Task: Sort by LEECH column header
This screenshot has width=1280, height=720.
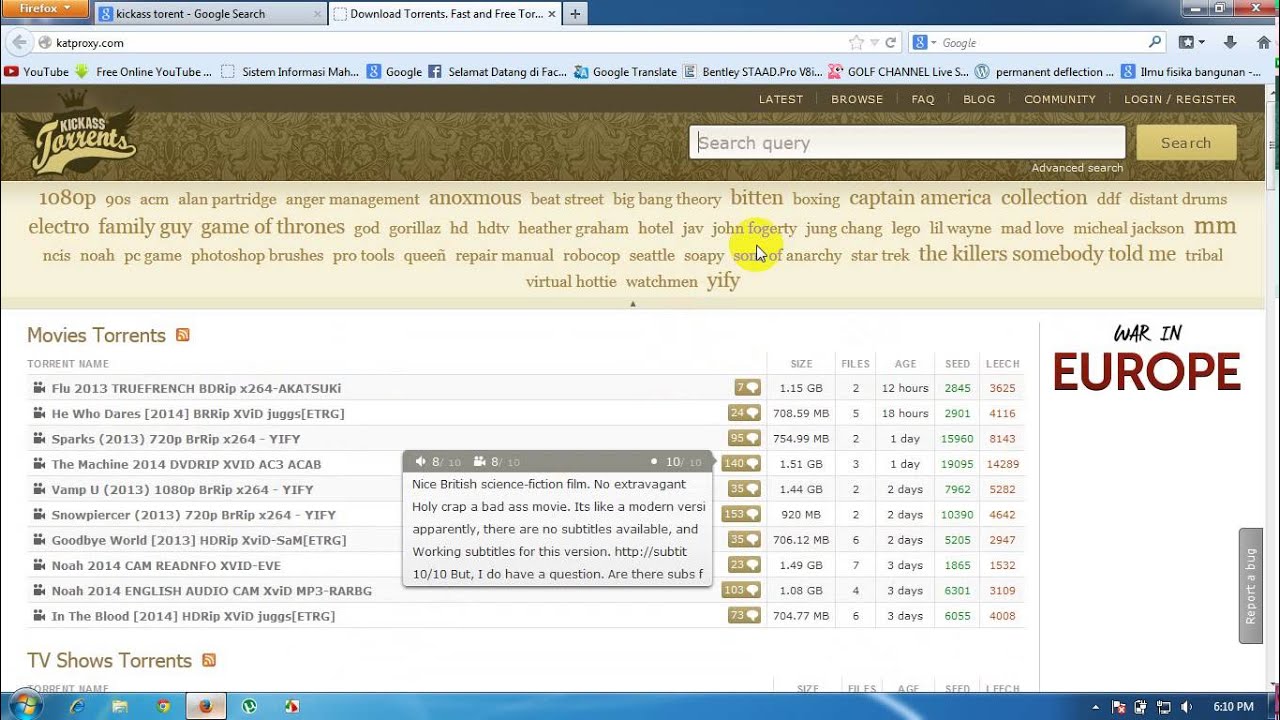Action: (x=1002, y=364)
